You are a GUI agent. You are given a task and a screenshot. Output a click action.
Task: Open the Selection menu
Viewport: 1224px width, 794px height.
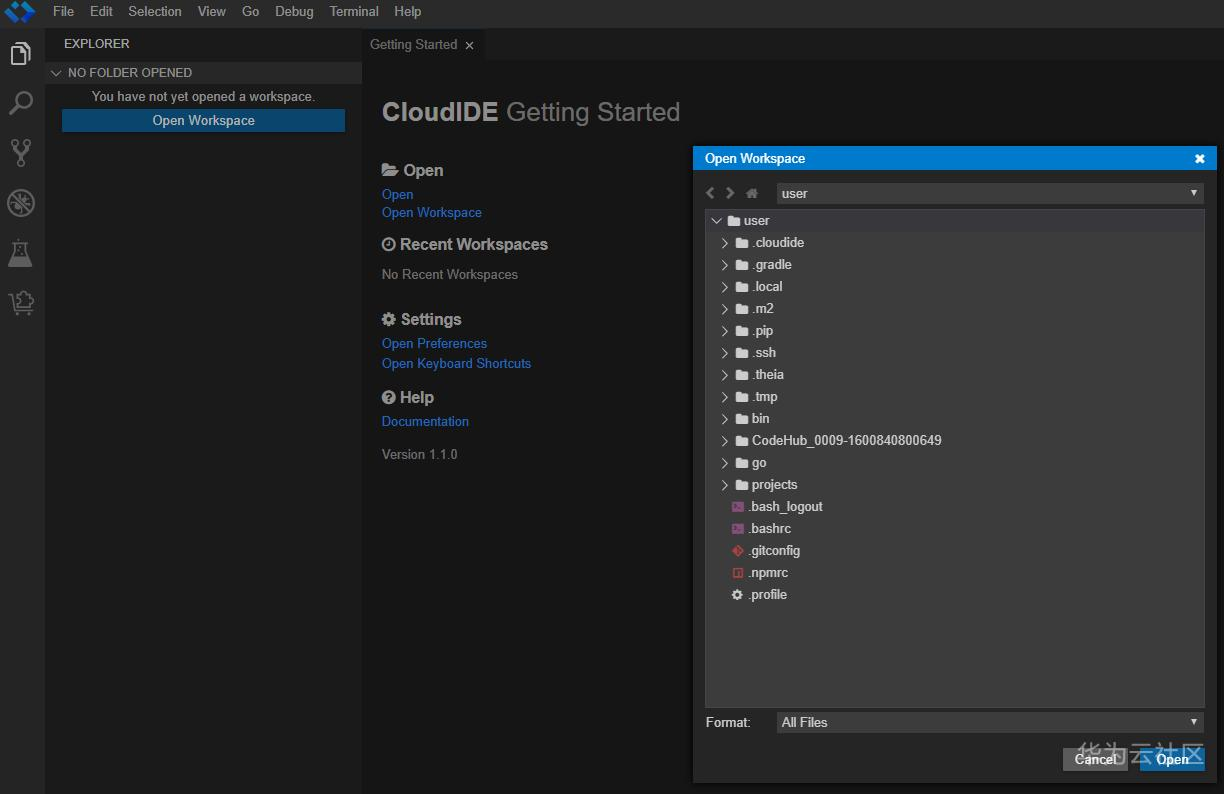(155, 12)
